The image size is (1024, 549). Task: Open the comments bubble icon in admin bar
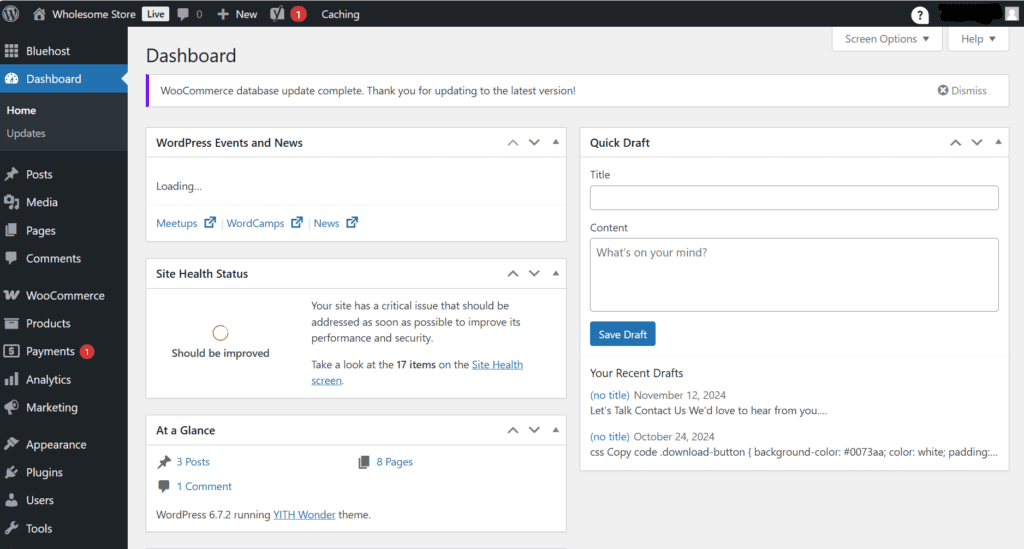pos(183,14)
